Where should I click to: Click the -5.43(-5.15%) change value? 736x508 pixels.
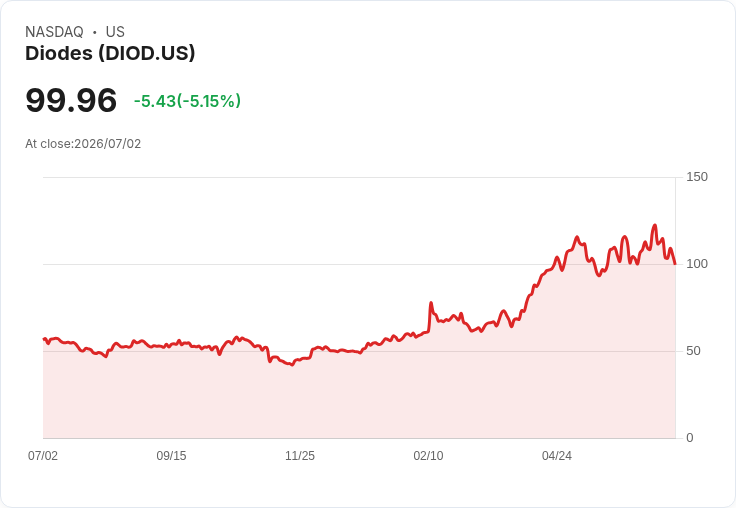click(x=187, y=101)
